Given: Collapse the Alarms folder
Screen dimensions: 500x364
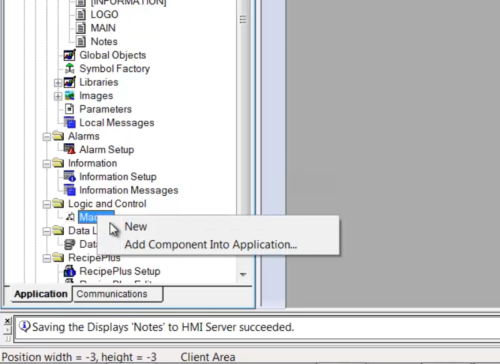Looking at the screenshot, I should (46, 137).
